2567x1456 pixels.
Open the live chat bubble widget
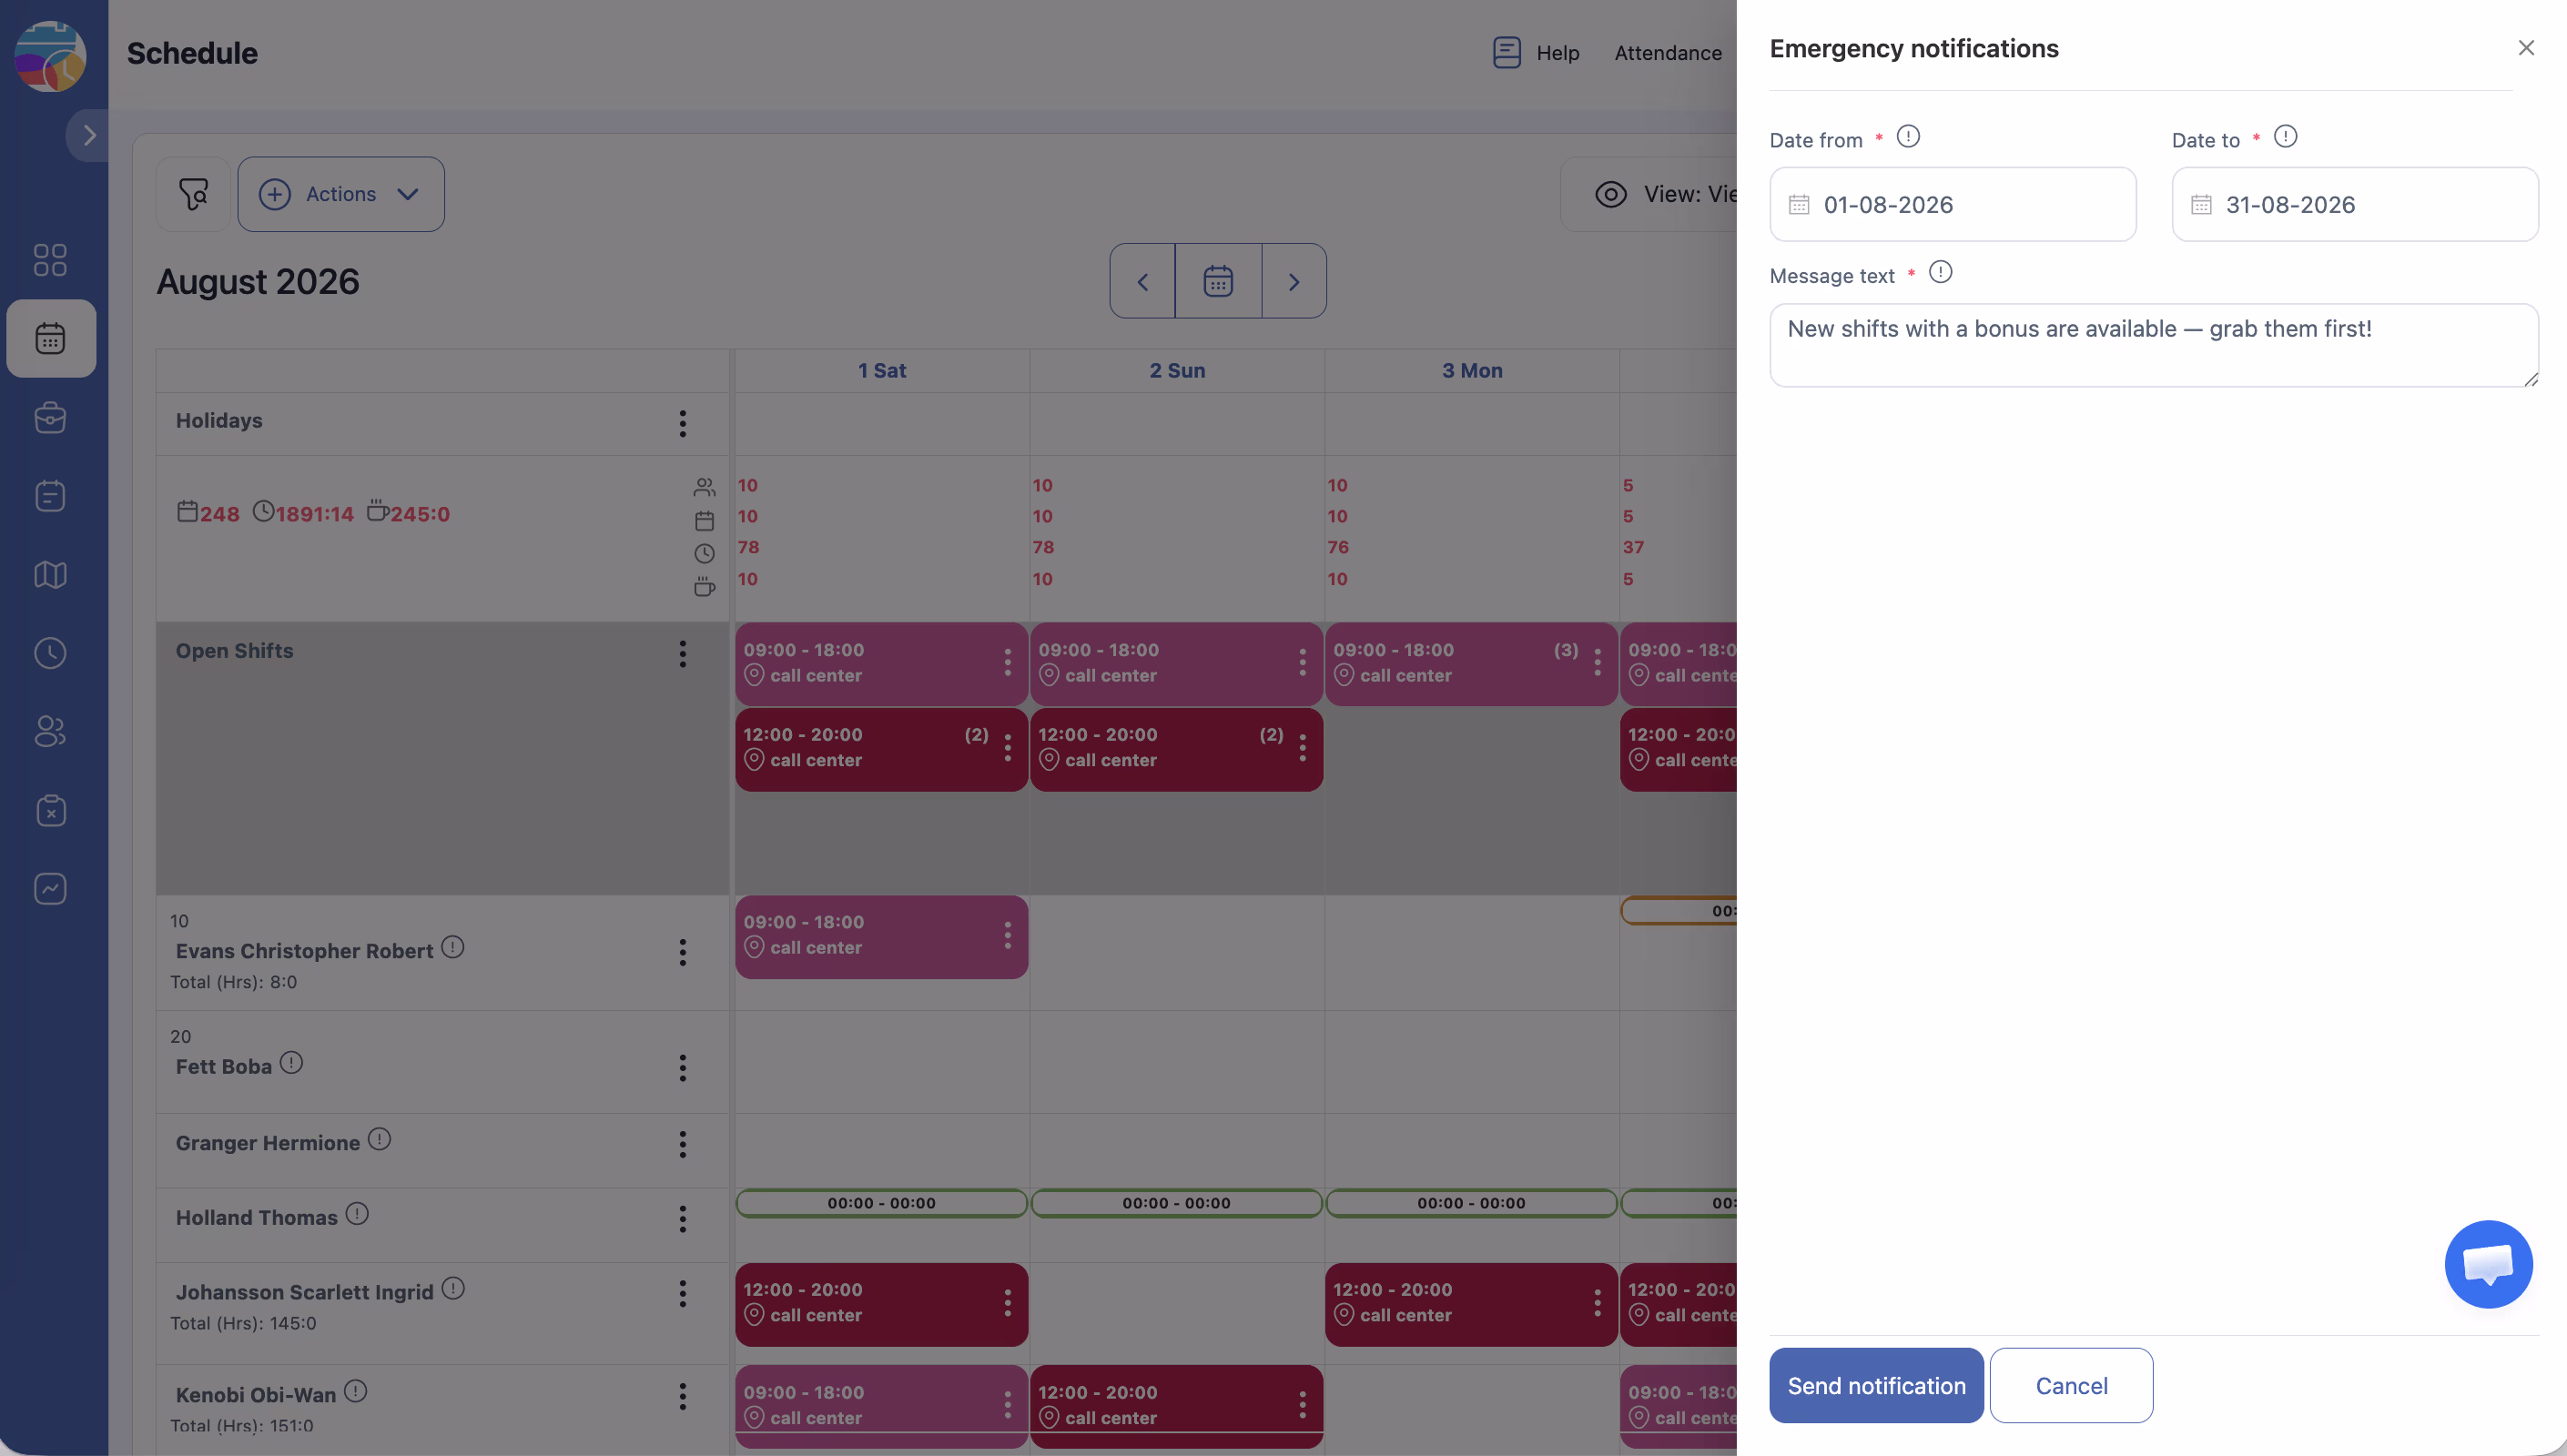(x=2487, y=1263)
